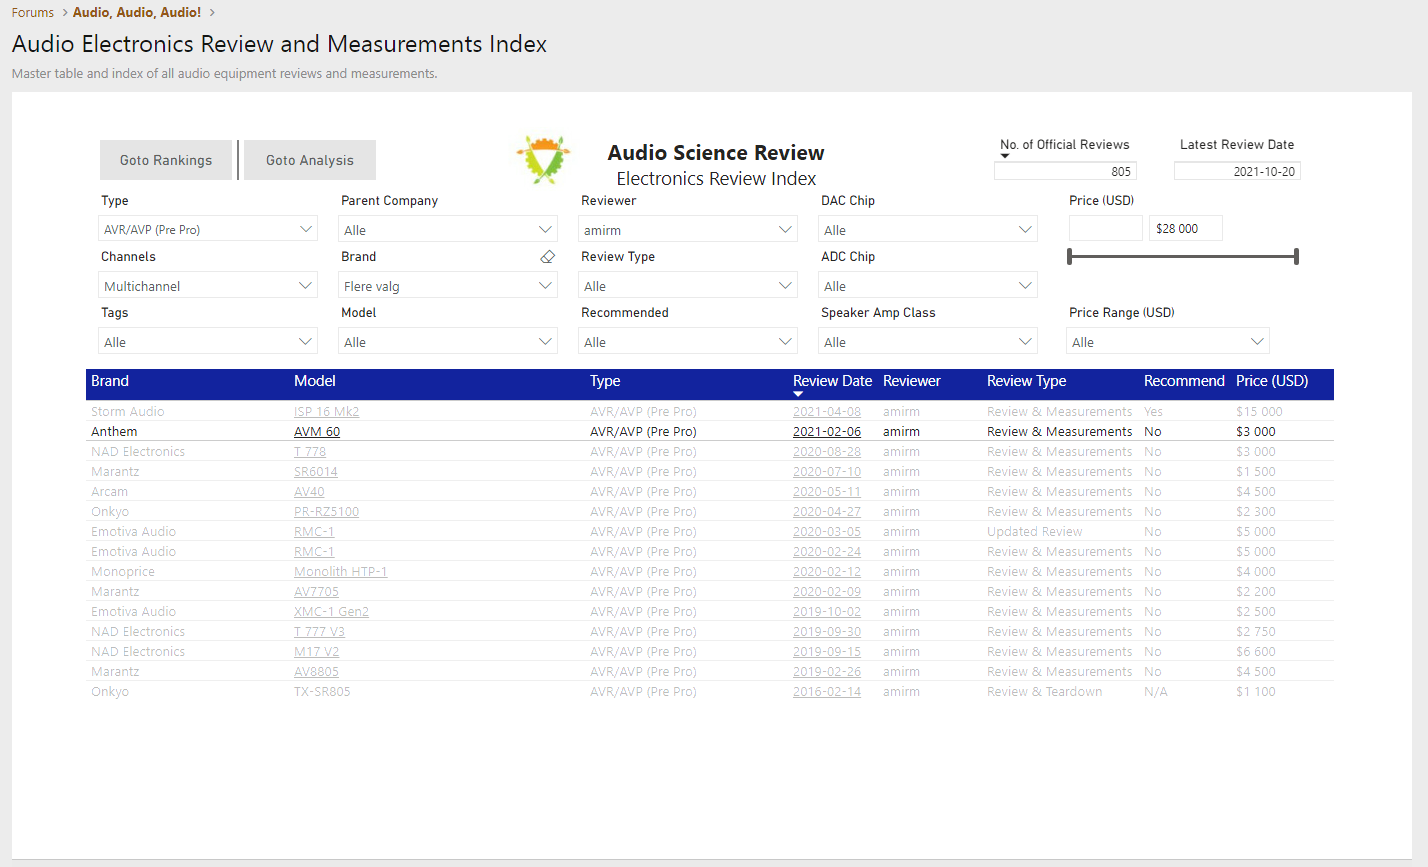Click sort arrow under Review Date header

798,394
